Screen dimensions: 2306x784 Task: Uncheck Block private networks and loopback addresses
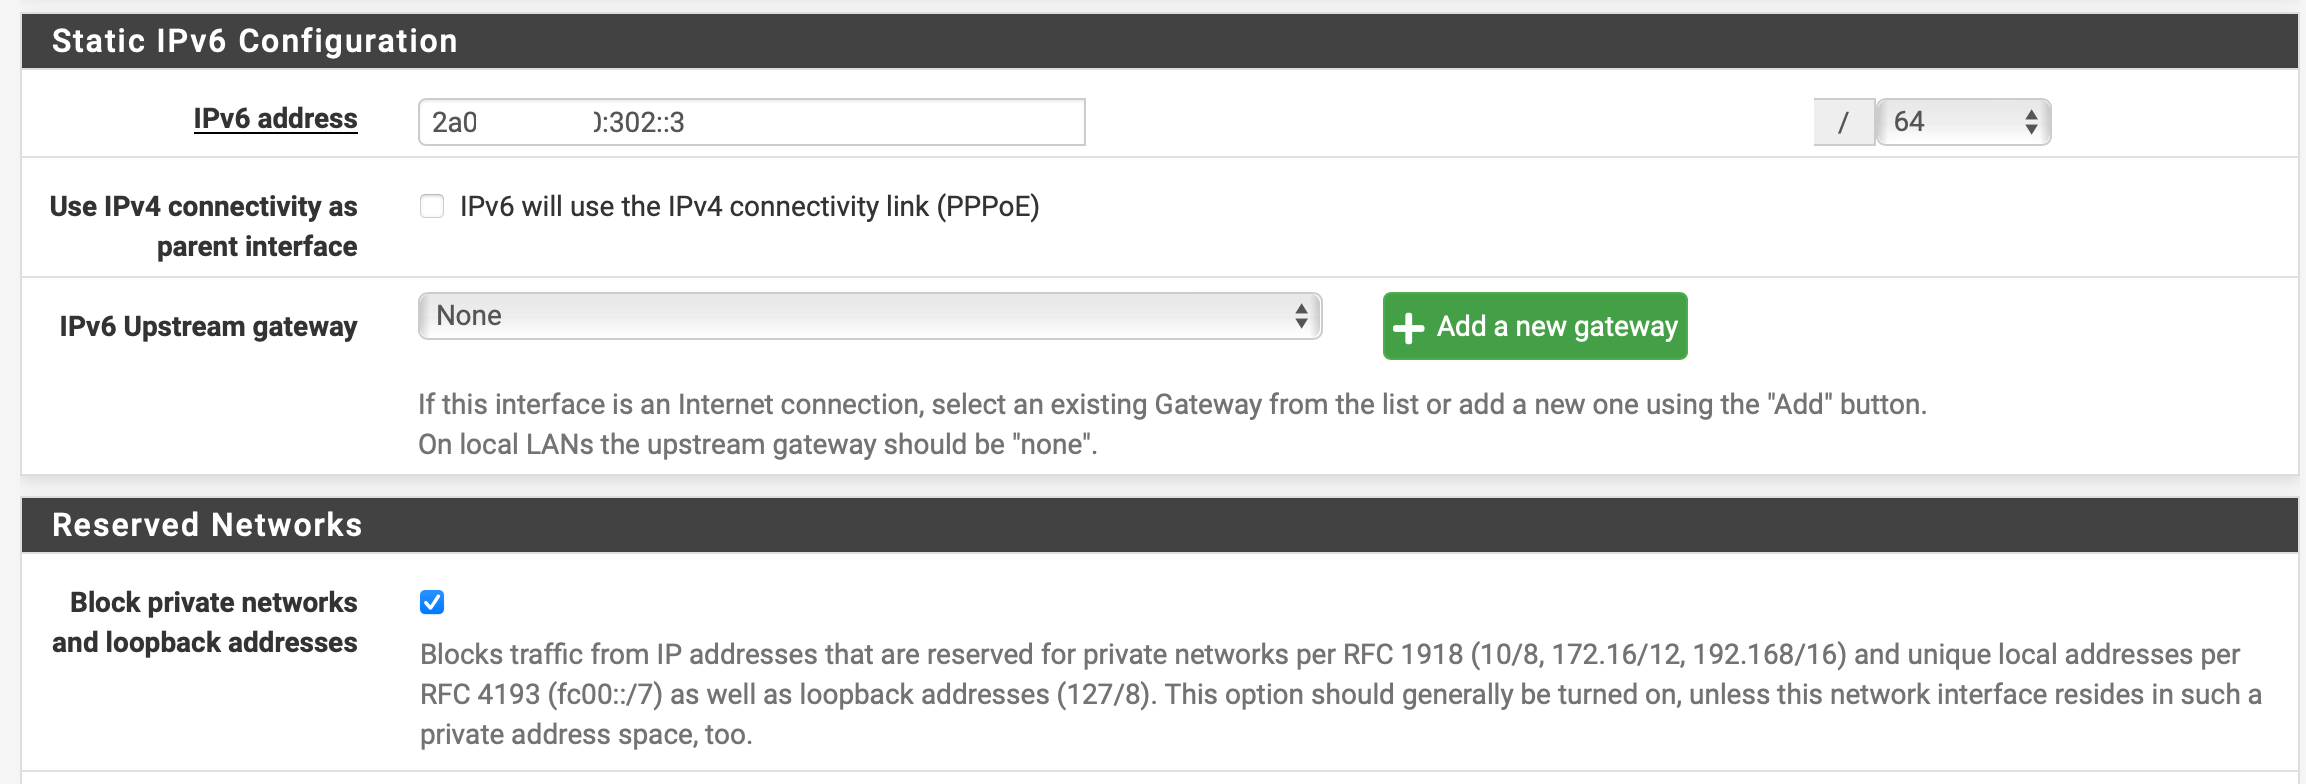[432, 602]
